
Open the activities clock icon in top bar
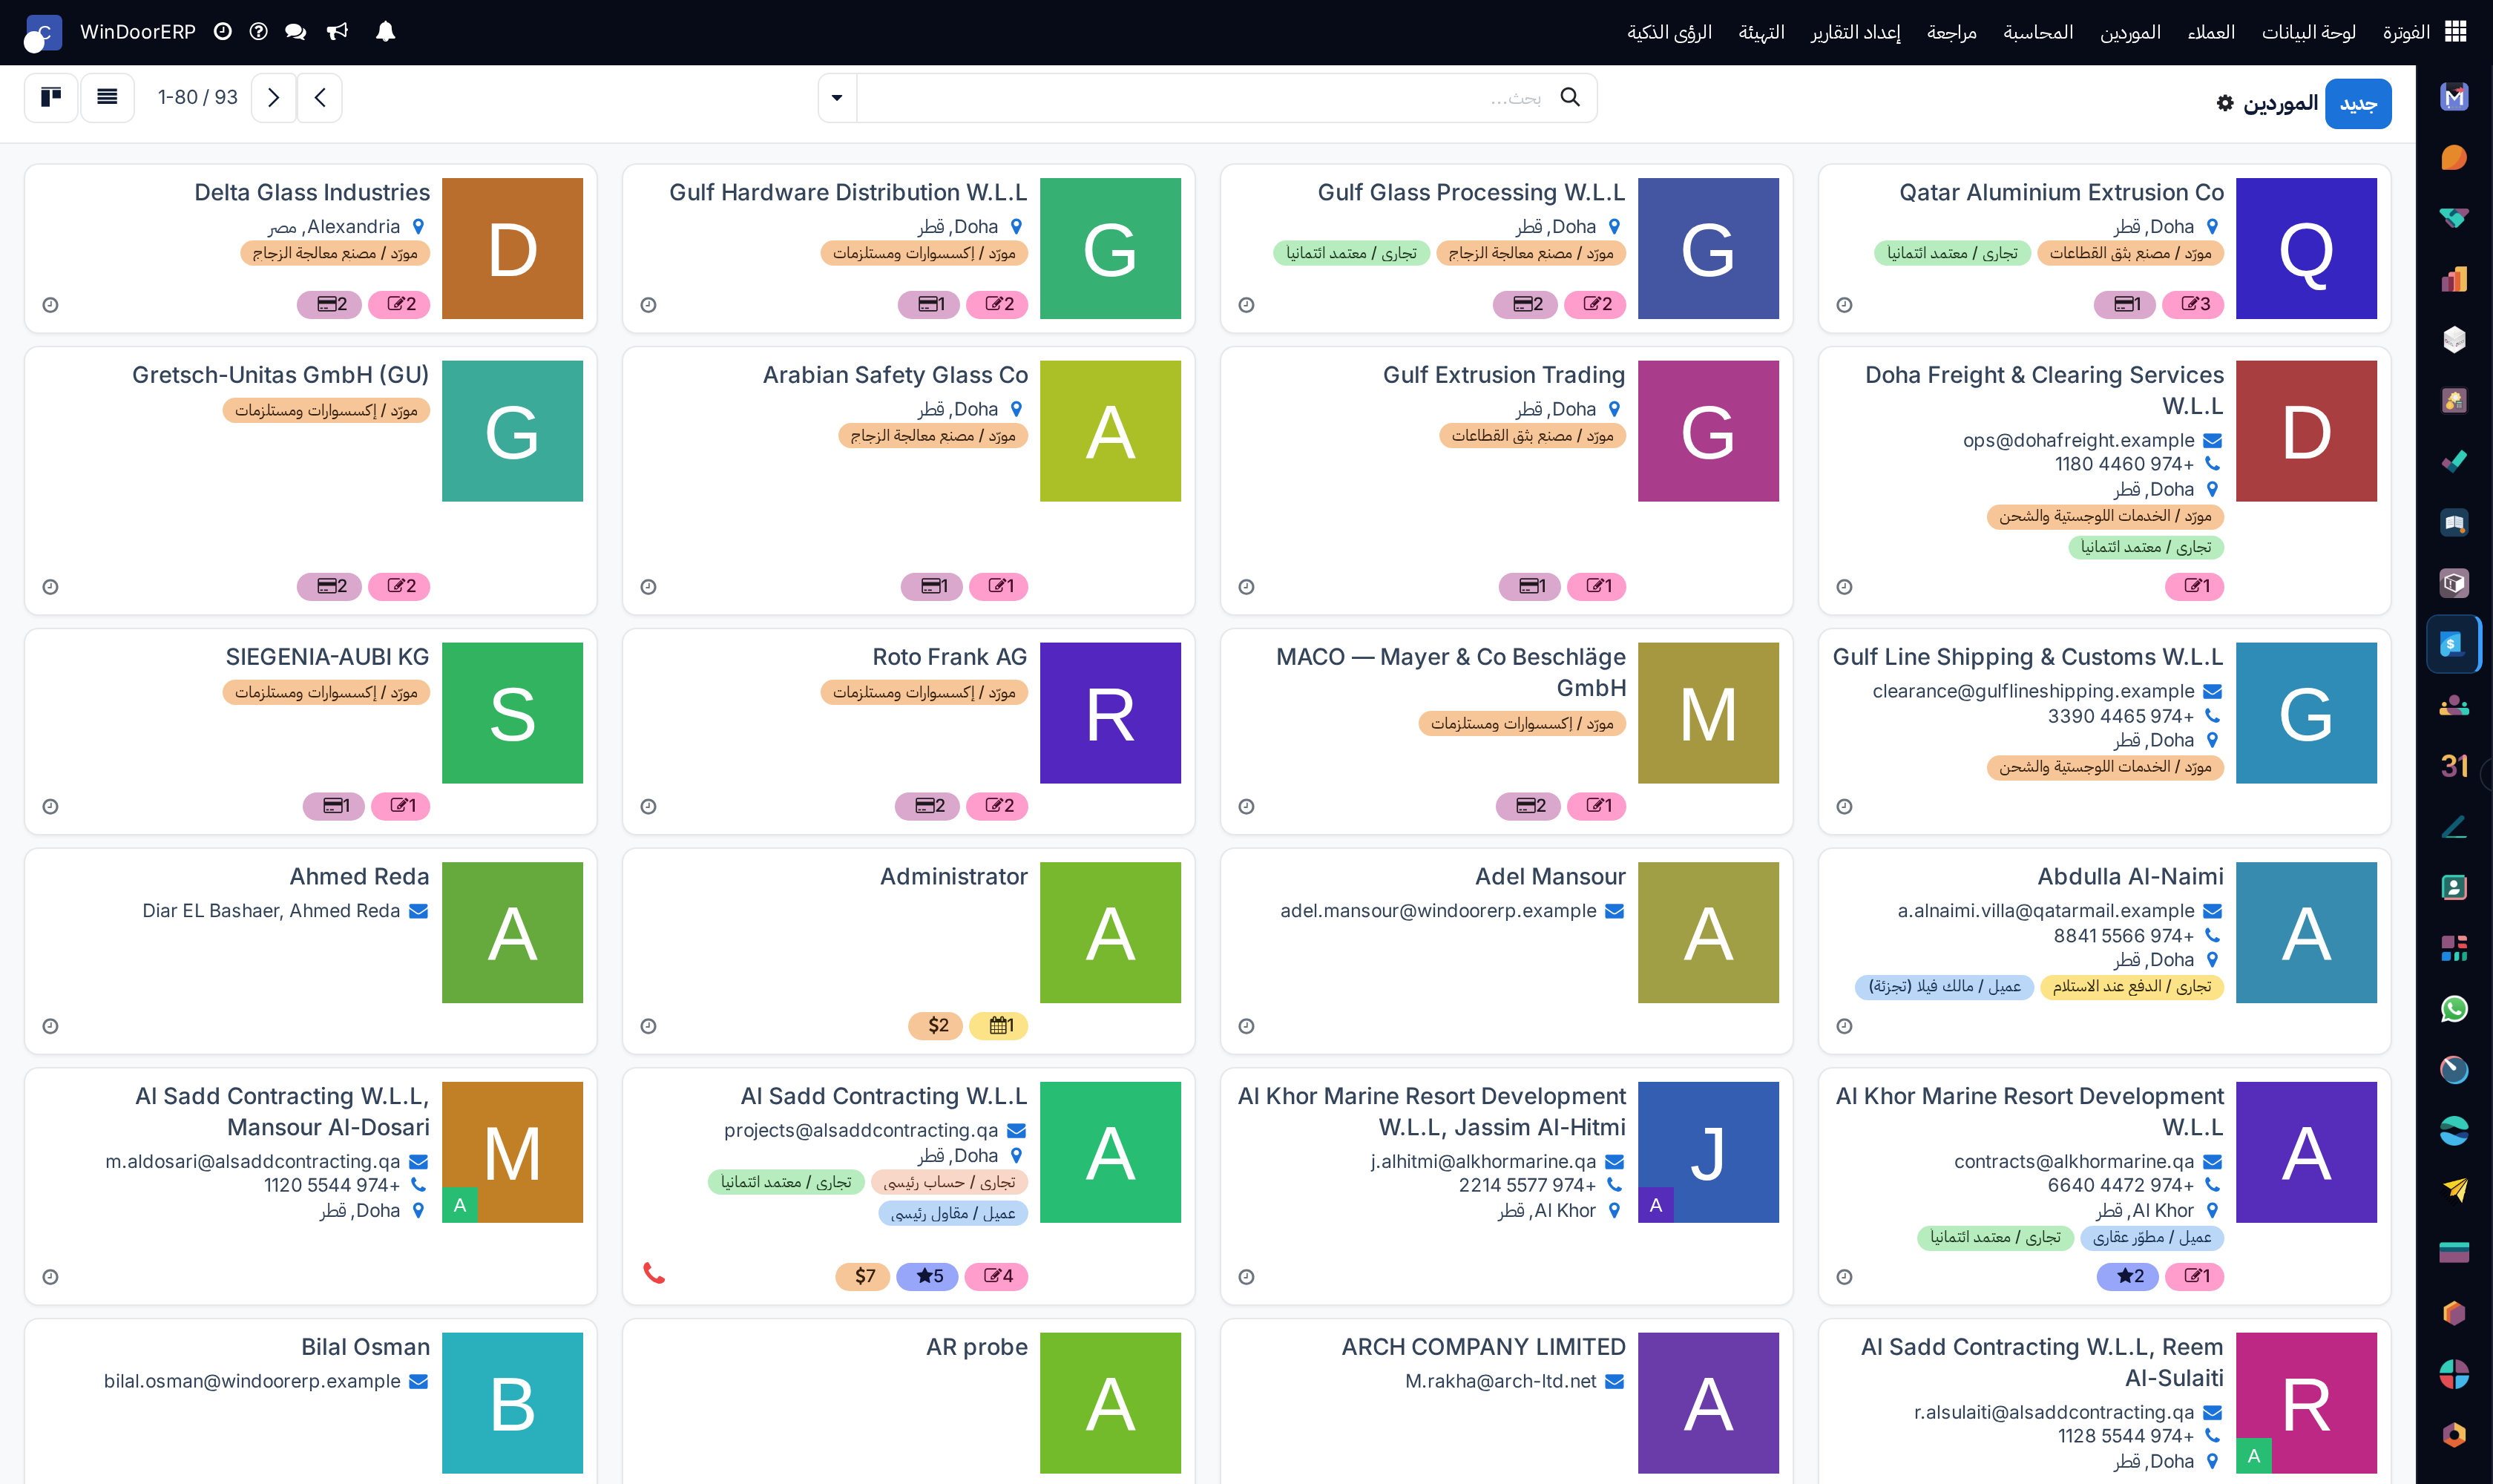pyautogui.click(x=223, y=32)
